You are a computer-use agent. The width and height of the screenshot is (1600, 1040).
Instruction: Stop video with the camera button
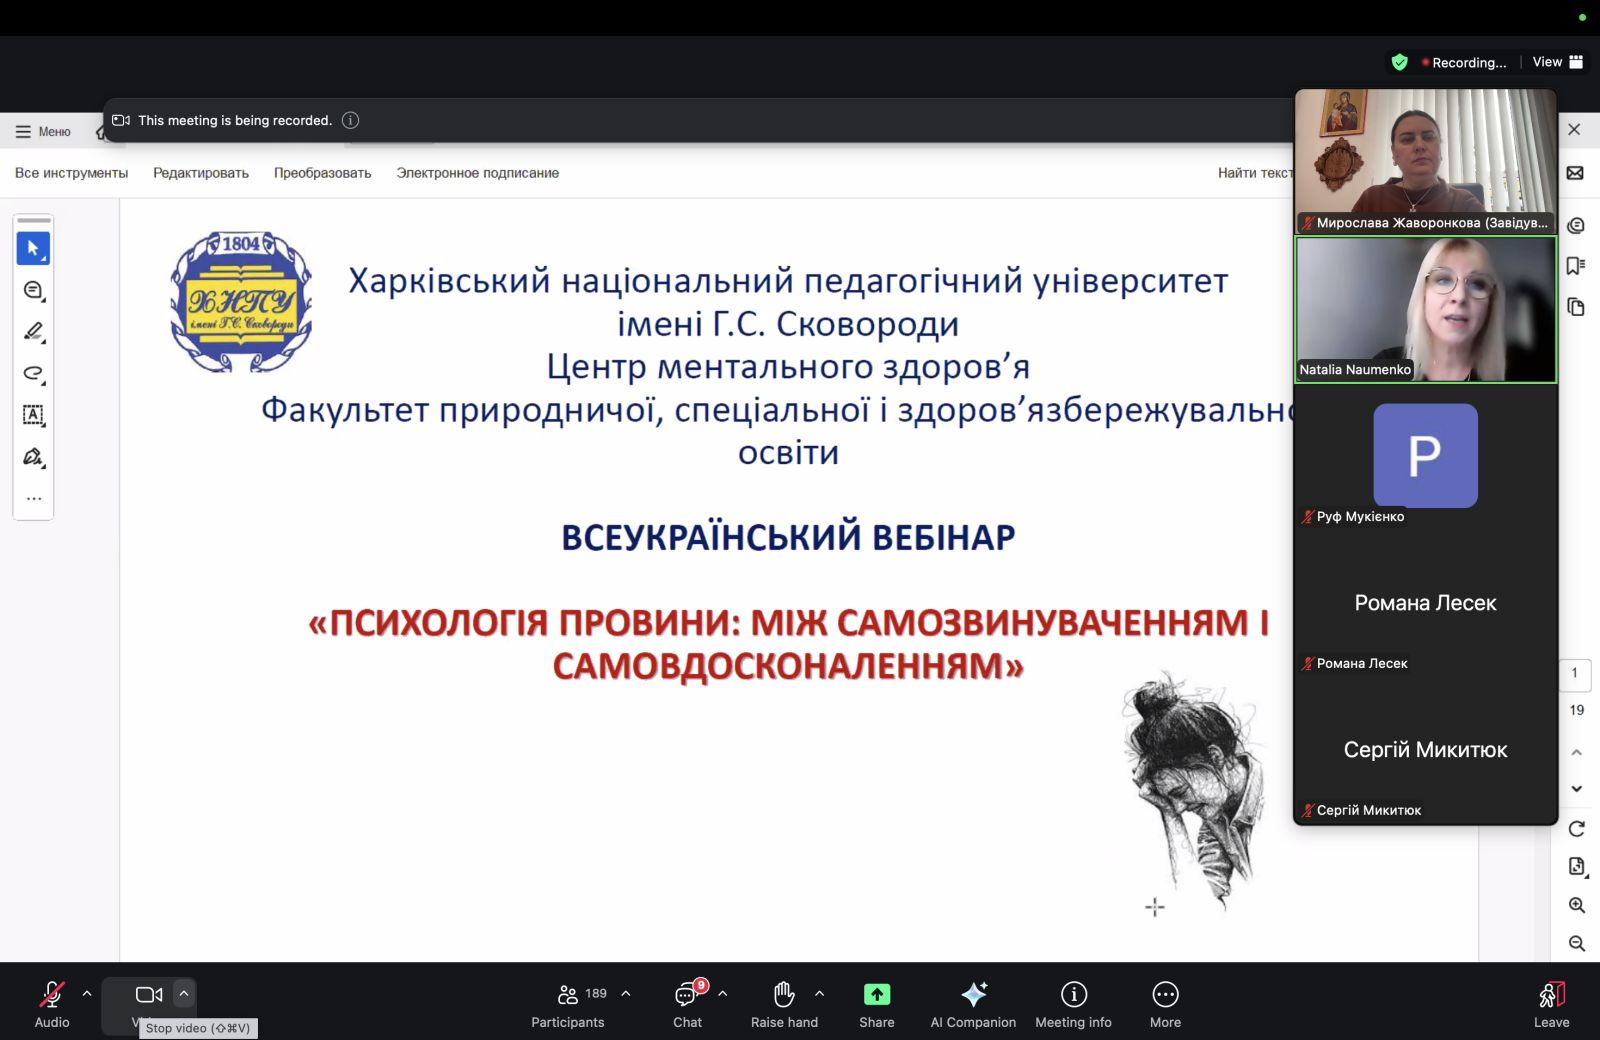pyautogui.click(x=149, y=995)
